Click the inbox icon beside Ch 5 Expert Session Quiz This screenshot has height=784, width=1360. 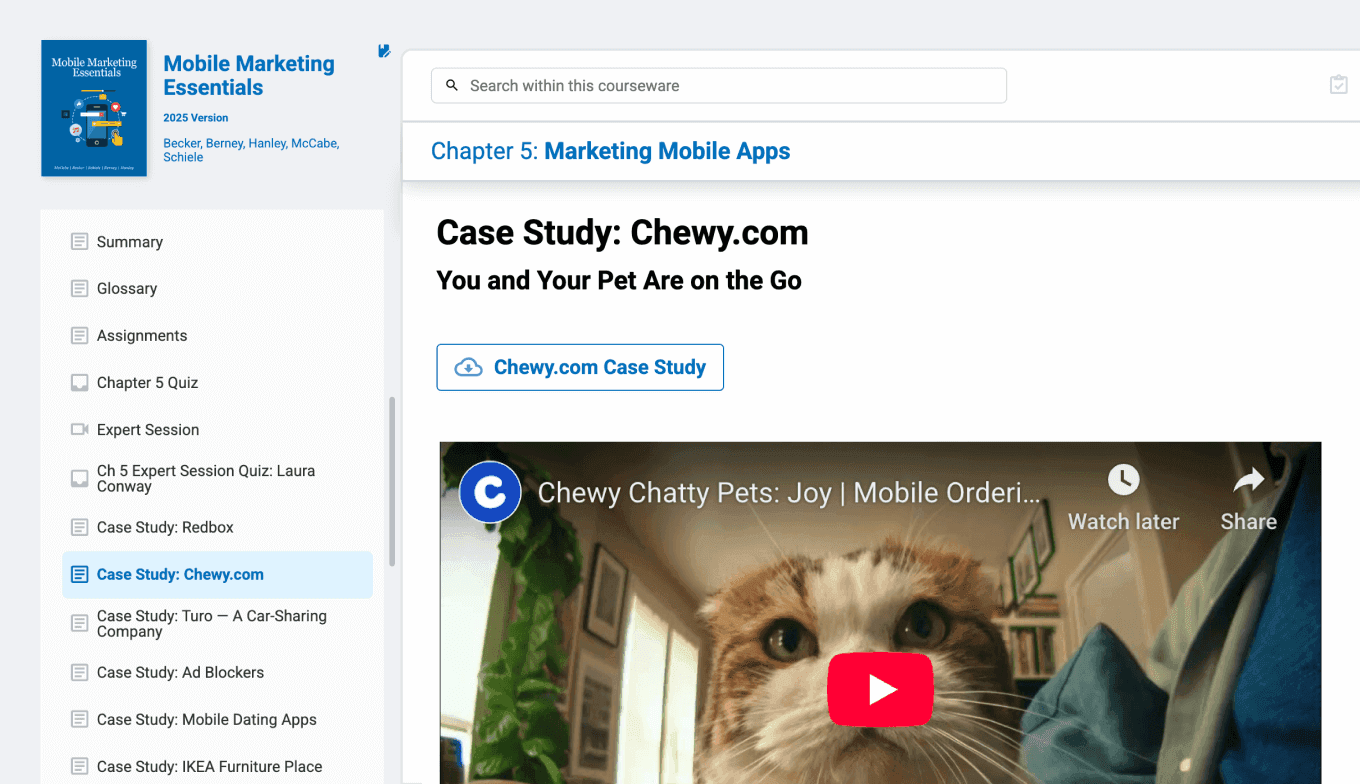click(80, 479)
